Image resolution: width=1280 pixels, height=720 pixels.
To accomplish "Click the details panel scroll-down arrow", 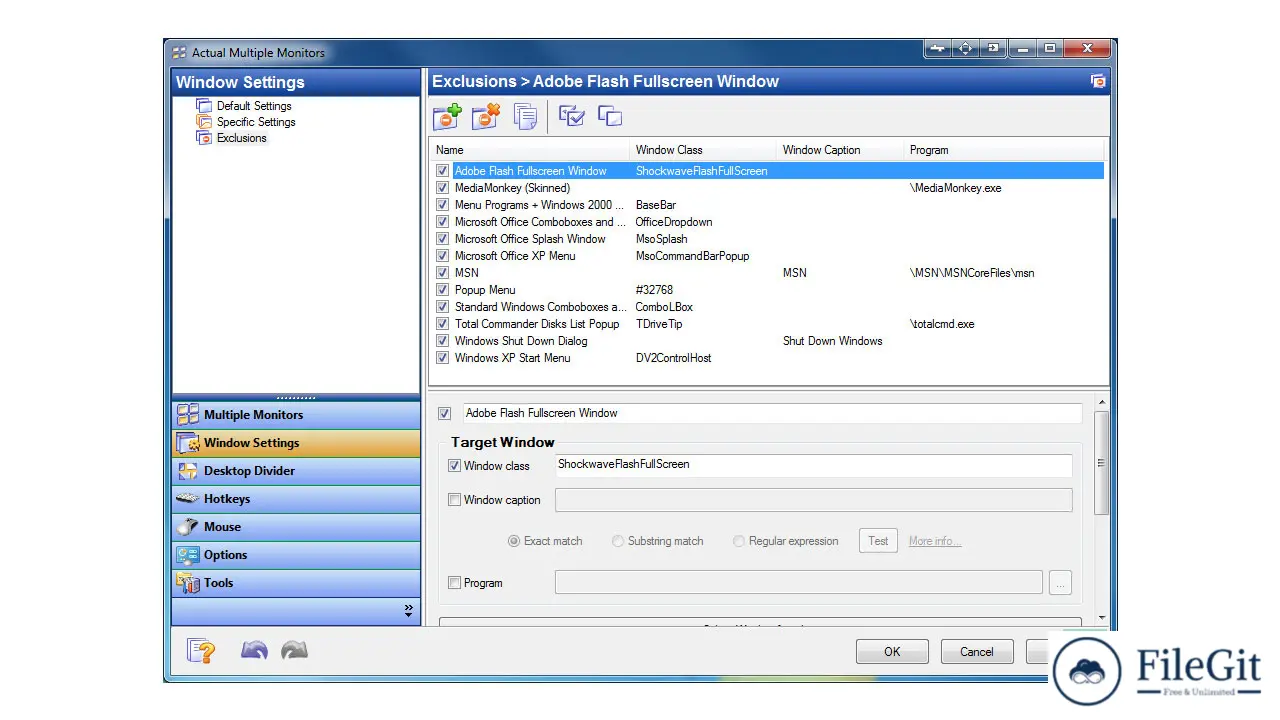I will coord(1102,619).
